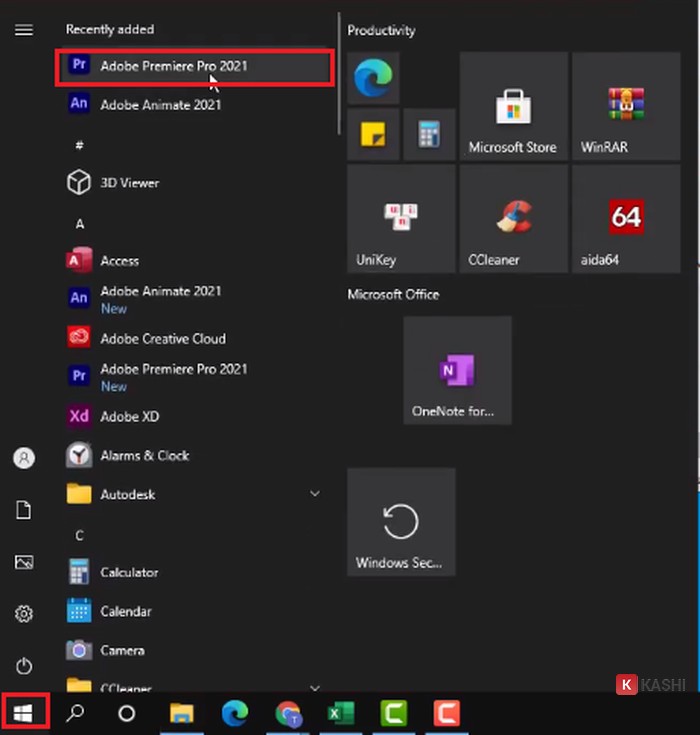This screenshot has width=700, height=735.
Task: Open Adobe Premiere Pro 2021 marked New
Action: 195,377
